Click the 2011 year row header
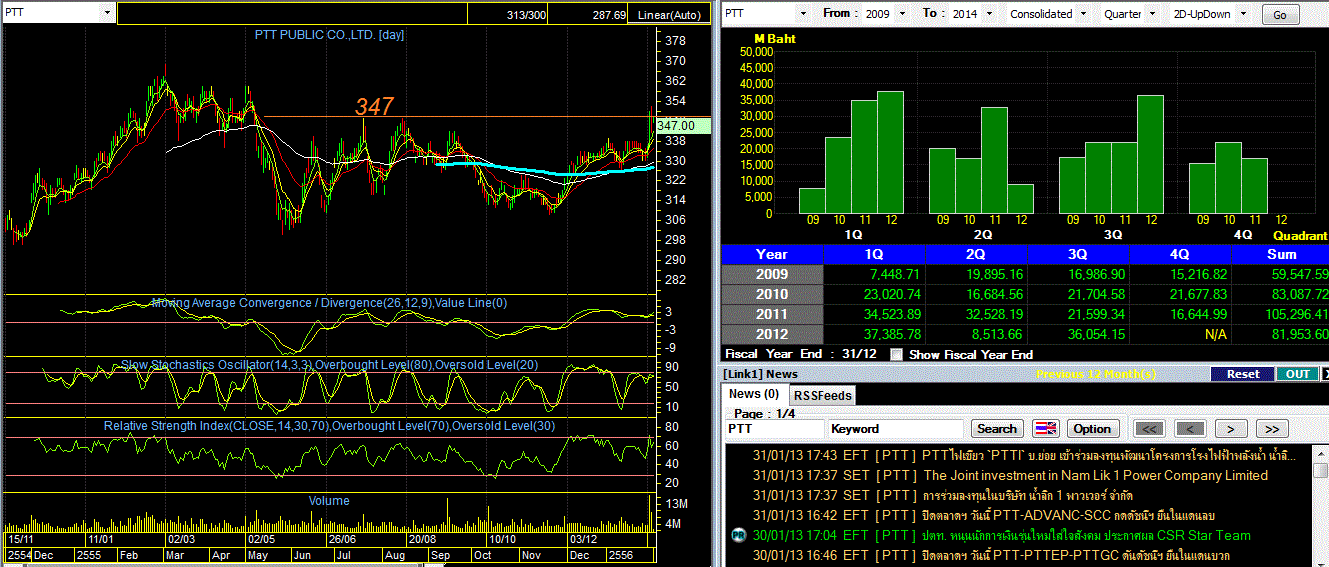The width and height of the screenshot is (1329, 567). pyautogui.click(x=772, y=314)
